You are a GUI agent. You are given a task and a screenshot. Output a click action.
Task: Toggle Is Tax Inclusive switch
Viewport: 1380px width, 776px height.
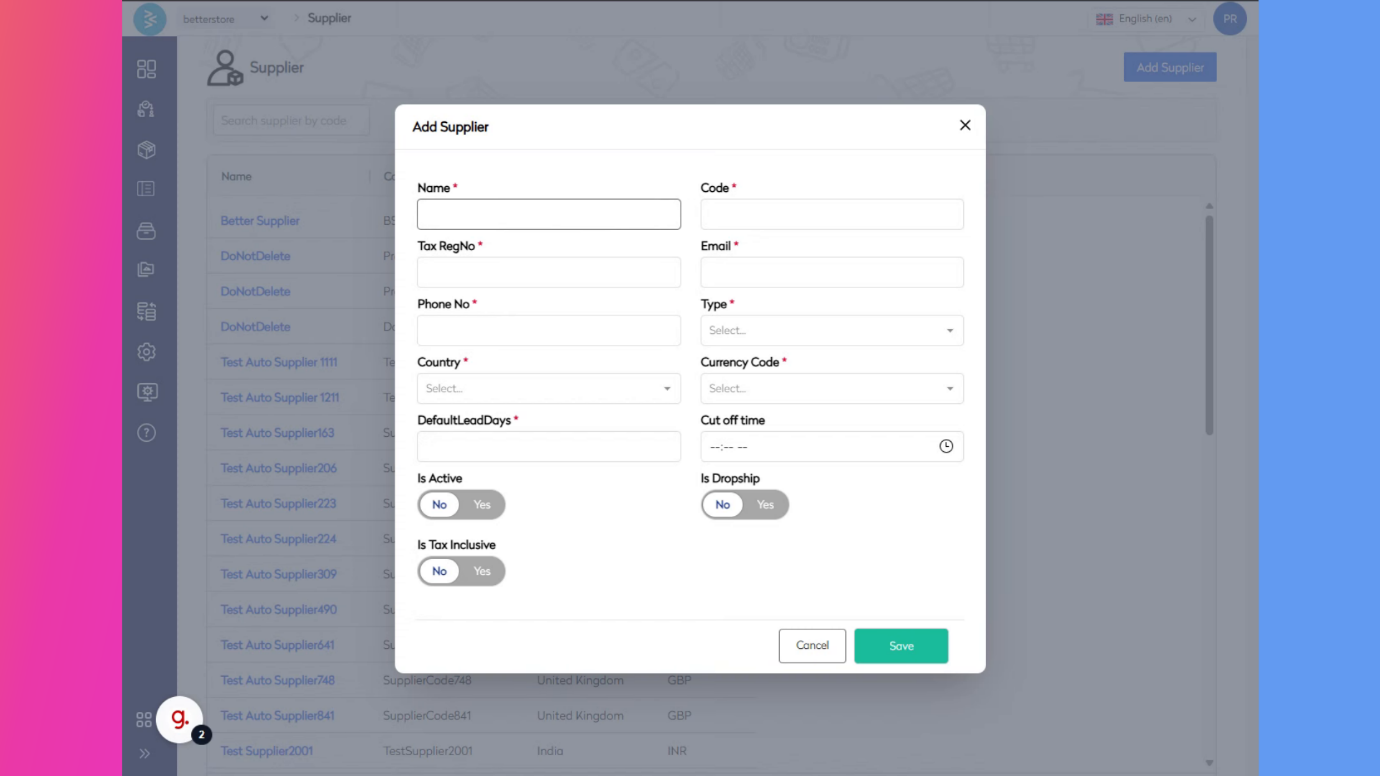(461, 572)
